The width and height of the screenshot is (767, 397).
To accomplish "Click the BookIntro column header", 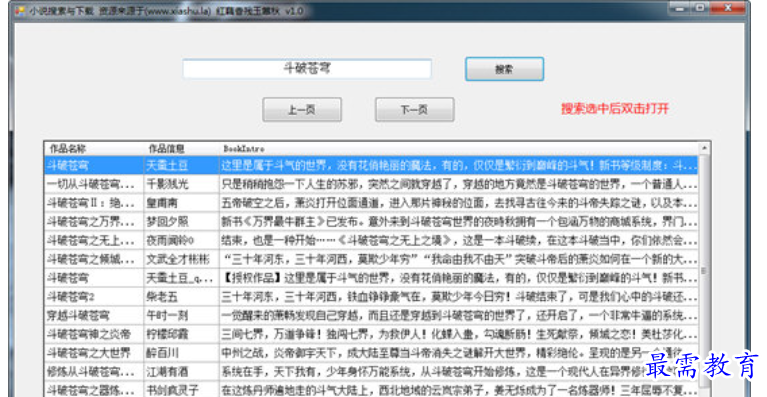I will pos(459,149).
